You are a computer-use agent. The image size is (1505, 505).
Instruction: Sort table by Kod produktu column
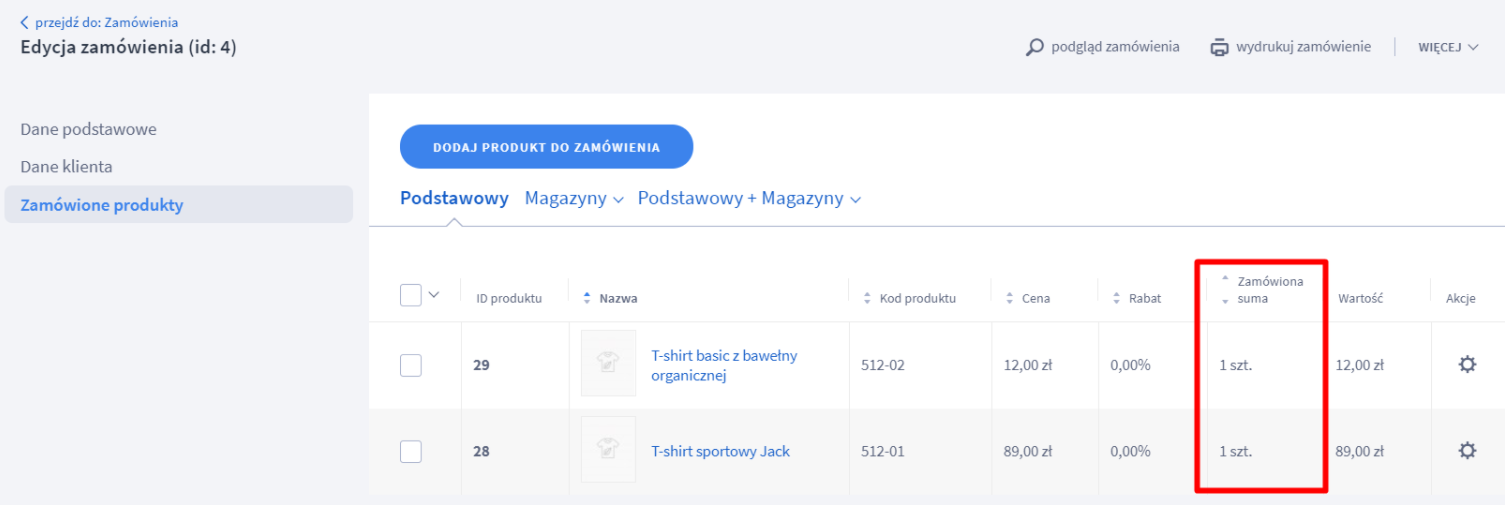click(x=909, y=298)
